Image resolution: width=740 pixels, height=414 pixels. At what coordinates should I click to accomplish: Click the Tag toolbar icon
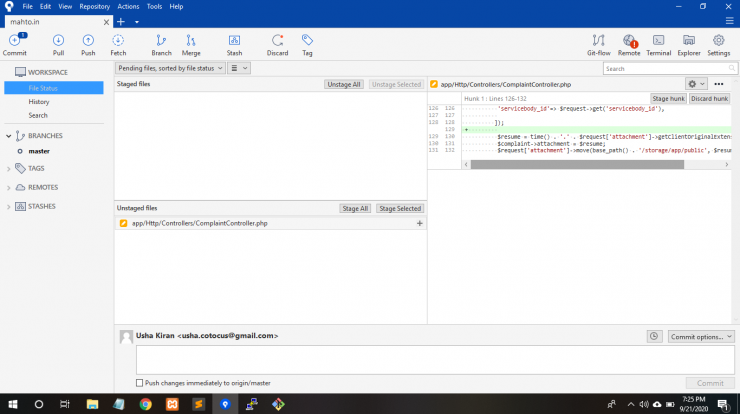pyautogui.click(x=307, y=45)
